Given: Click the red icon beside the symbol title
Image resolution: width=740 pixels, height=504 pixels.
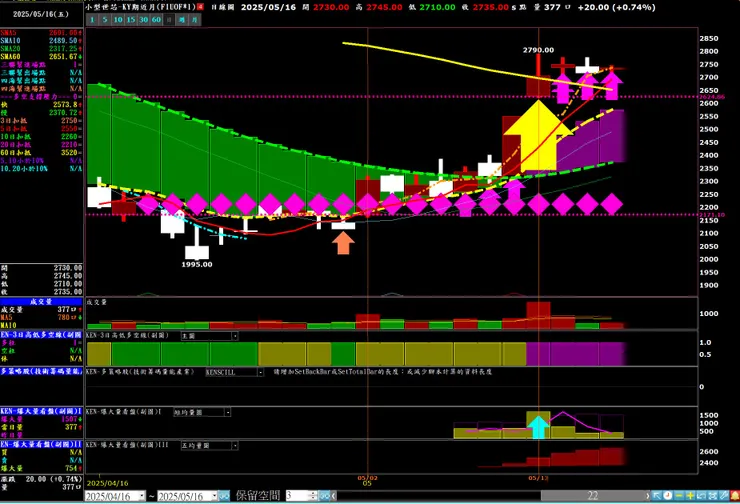Looking at the screenshot, I should tap(200, 7).
